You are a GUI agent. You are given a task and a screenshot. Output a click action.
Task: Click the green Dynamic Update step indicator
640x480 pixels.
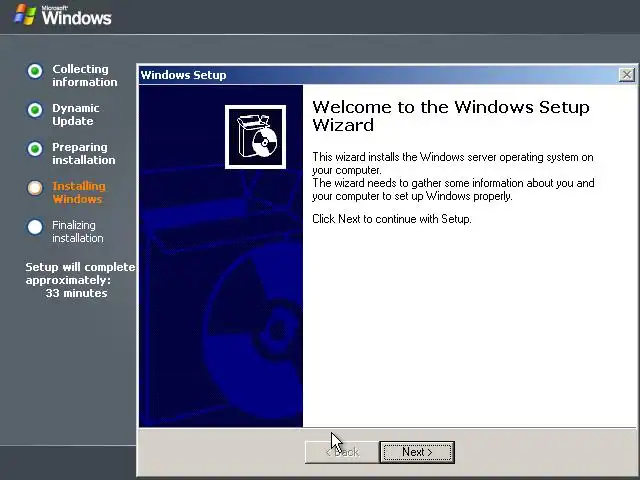click(x=35, y=110)
